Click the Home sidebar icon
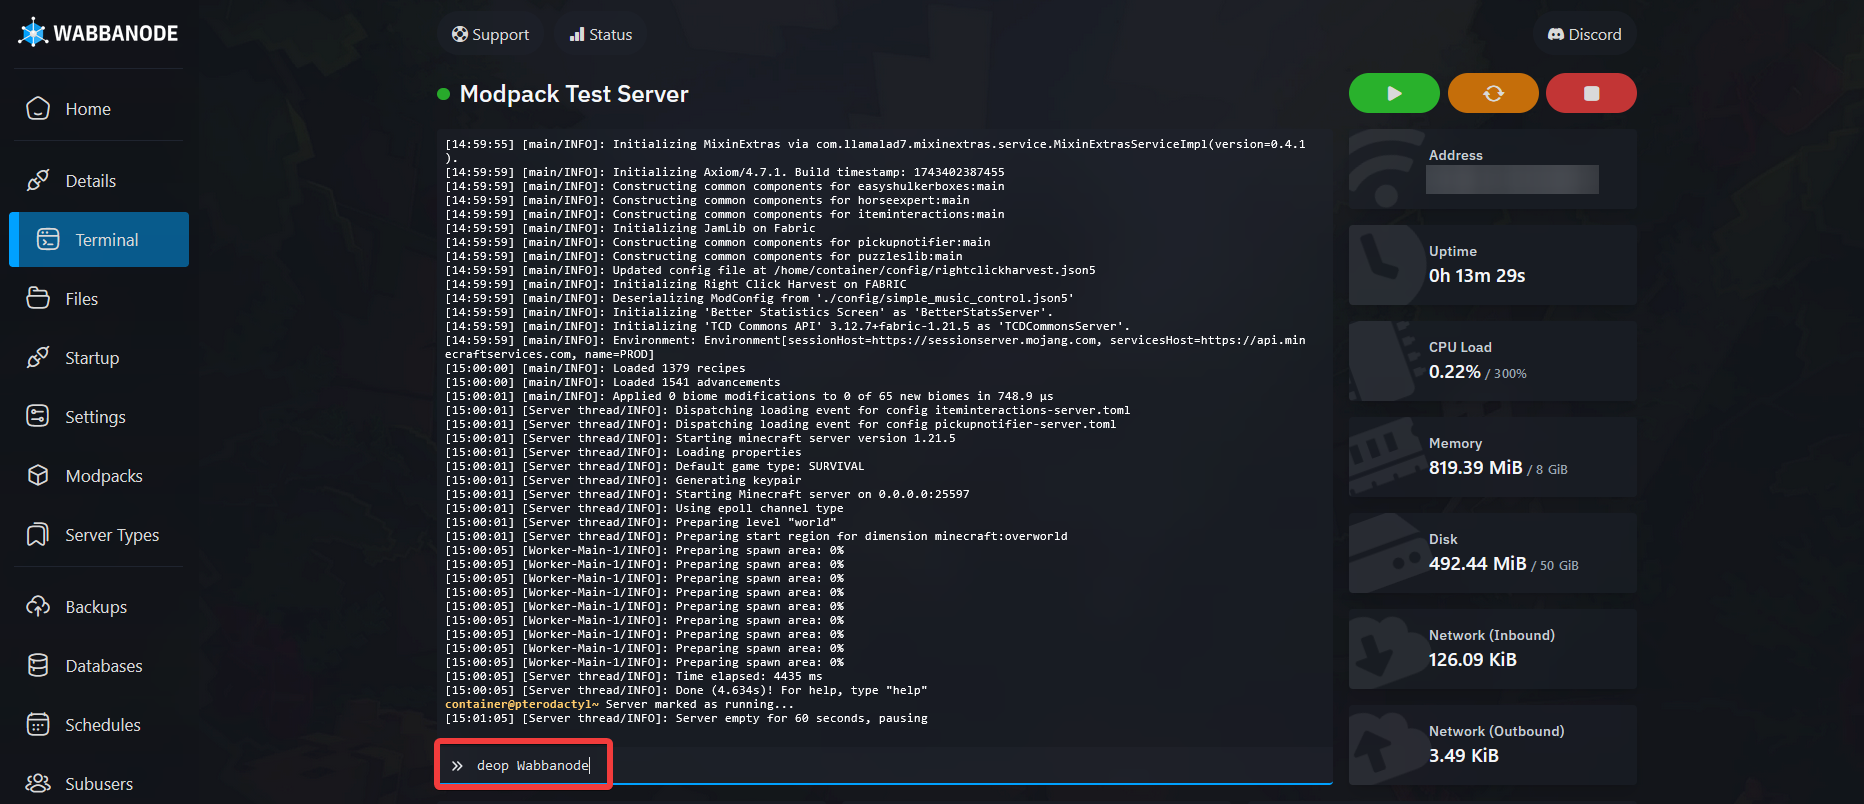Viewport: 1864px width, 804px height. 38,108
